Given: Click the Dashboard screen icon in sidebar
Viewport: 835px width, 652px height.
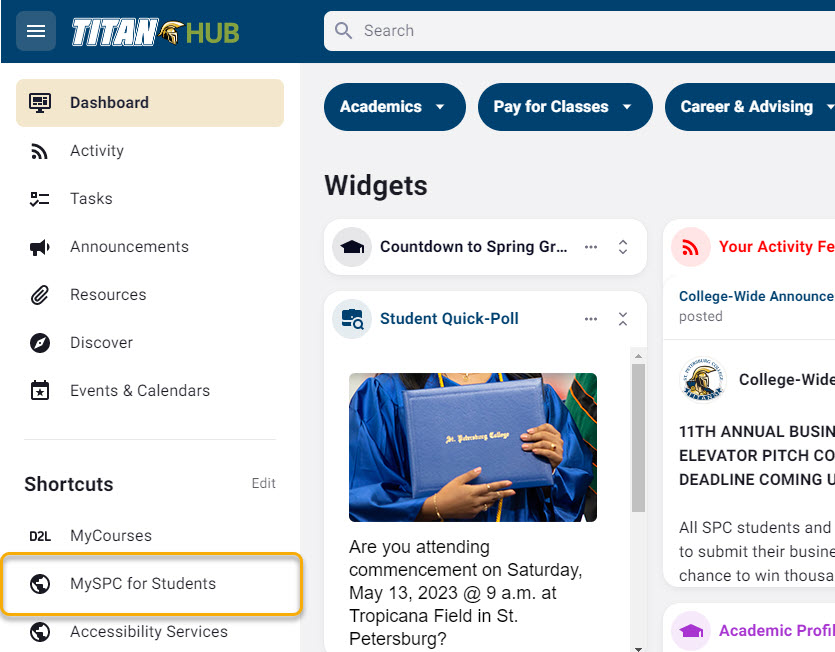Looking at the screenshot, I should (x=40, y=102).
